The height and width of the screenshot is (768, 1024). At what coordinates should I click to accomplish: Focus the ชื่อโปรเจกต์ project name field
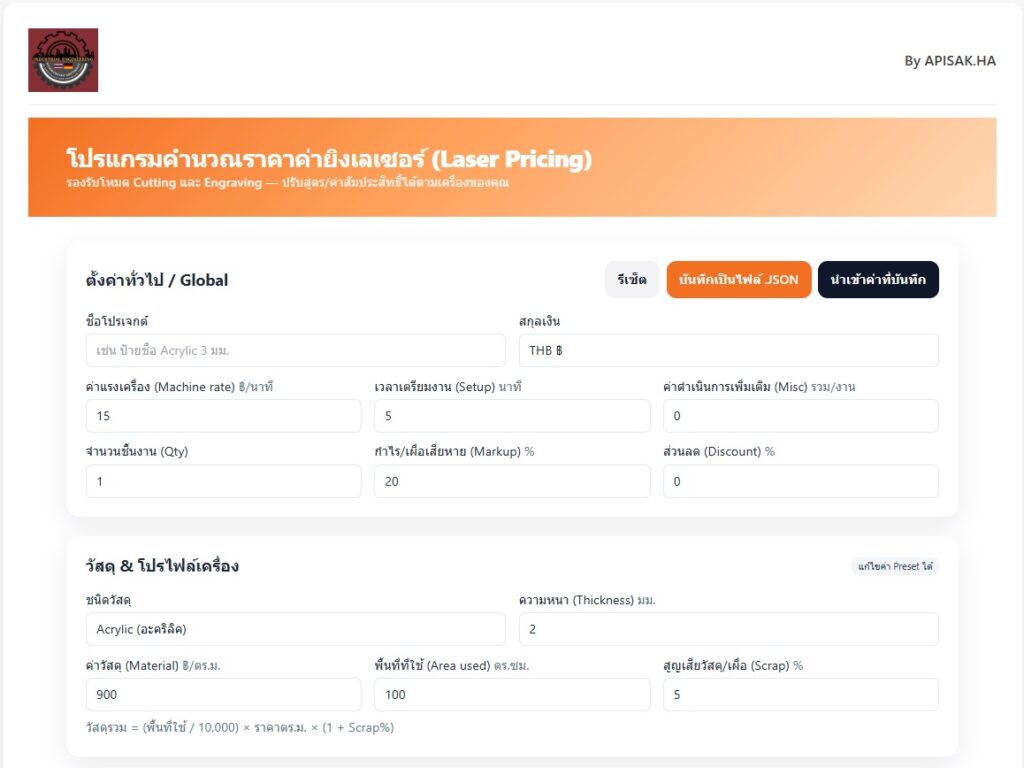(296, 351)
